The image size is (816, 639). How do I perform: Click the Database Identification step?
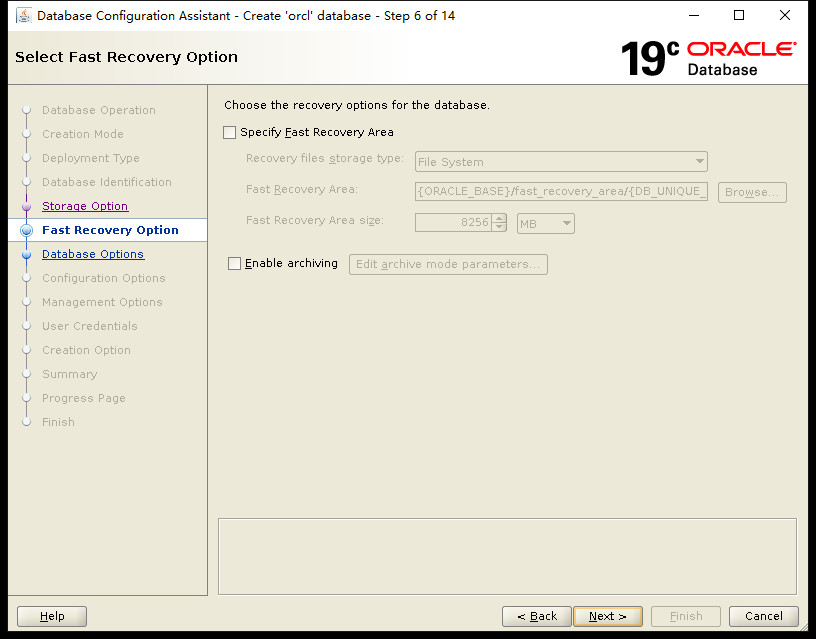click(107, 182)
